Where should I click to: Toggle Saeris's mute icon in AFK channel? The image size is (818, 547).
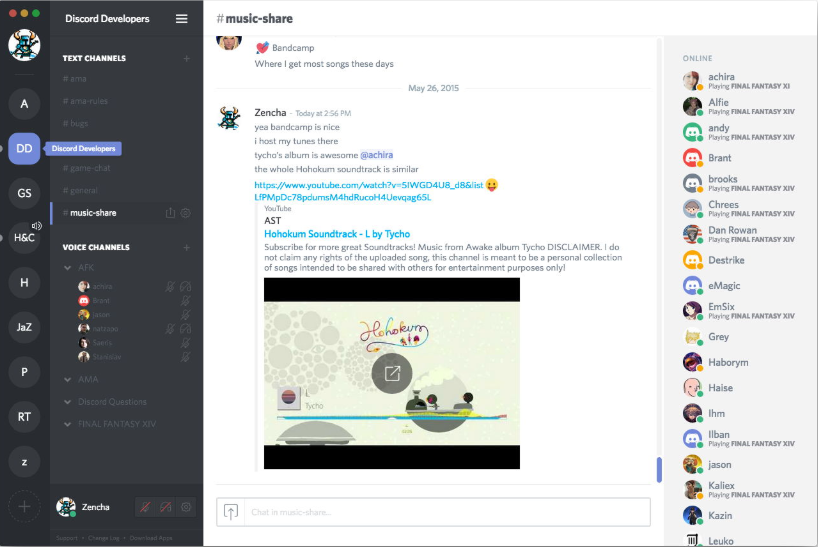click(185, 343)
